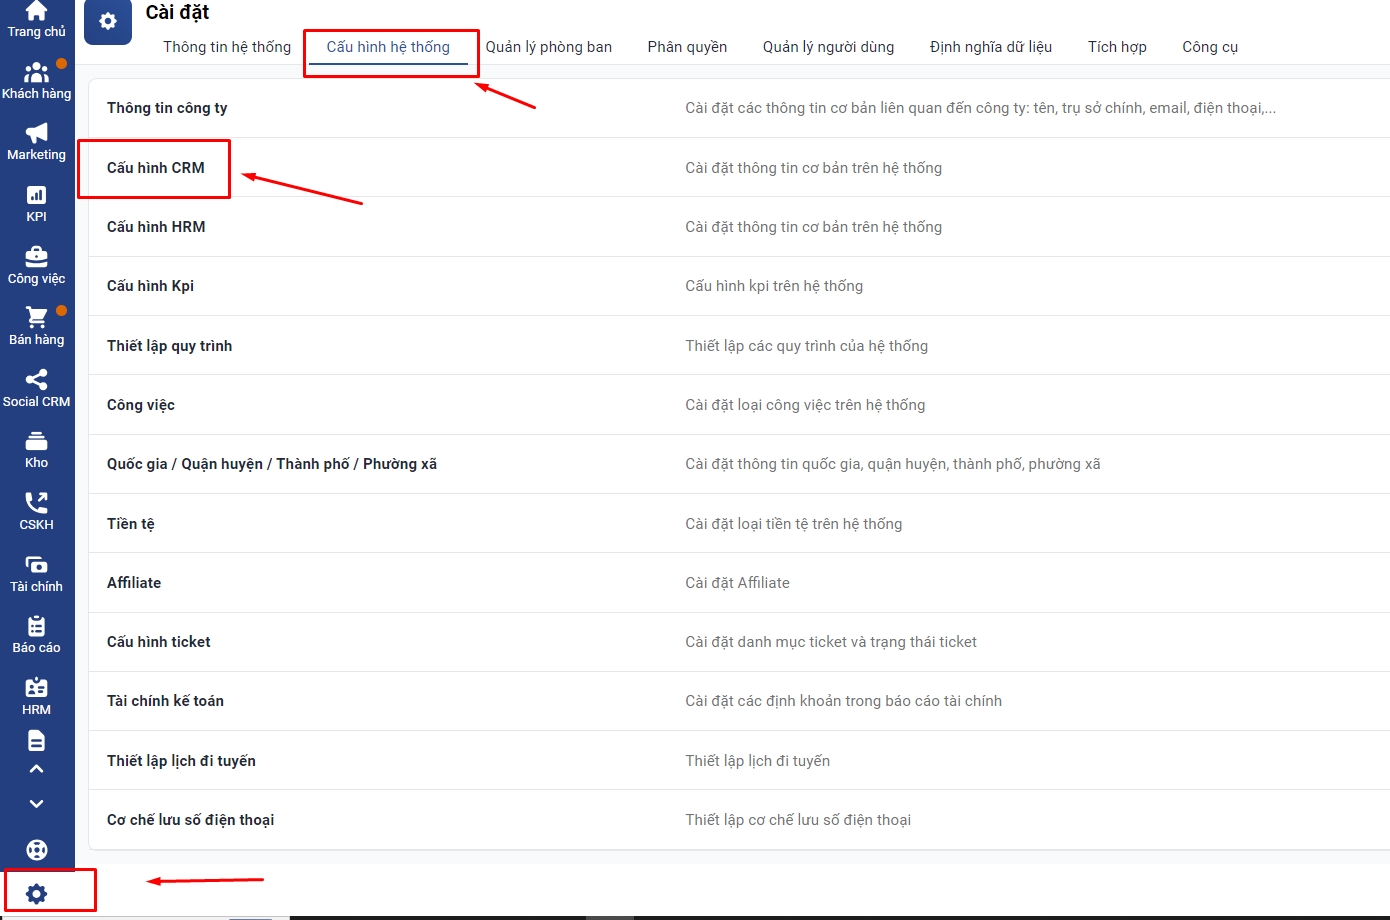Click the settings gear at sidebar bottom
Viewport: 1390px width, 920px height.
[37, 894]
